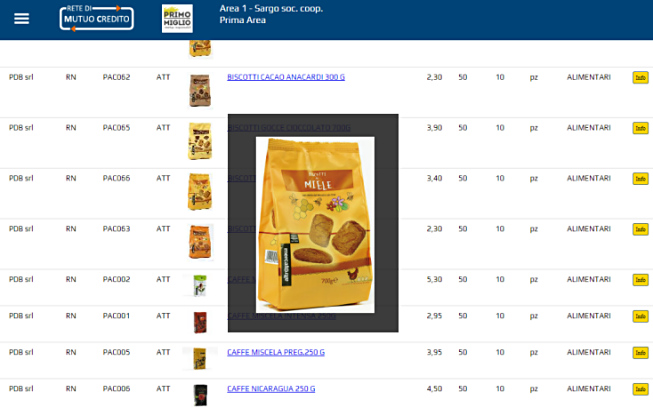Image resolution: width=653 pixels, height=408 pixels.
Task: Click the PAC065 biscuit bag thumbnail
Action: [200, 141]
